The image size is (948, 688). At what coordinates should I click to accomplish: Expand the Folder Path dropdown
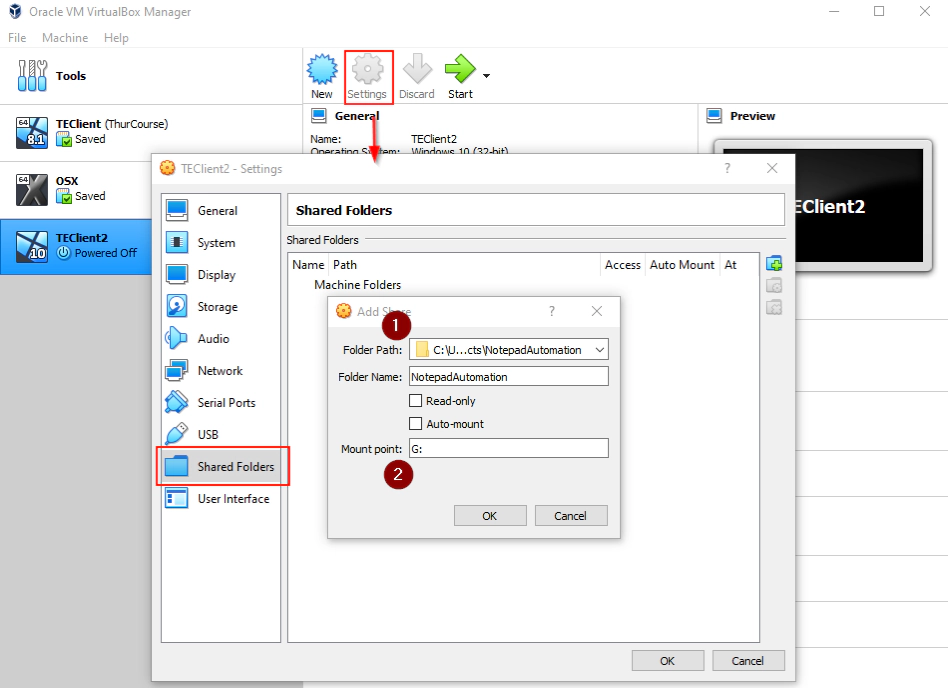click(x=599, y=350)
